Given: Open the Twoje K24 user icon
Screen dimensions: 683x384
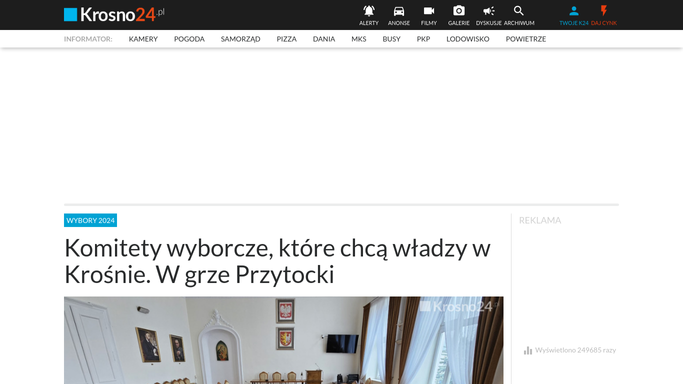Looking at the screenshot, I should [x=574, y=11].
